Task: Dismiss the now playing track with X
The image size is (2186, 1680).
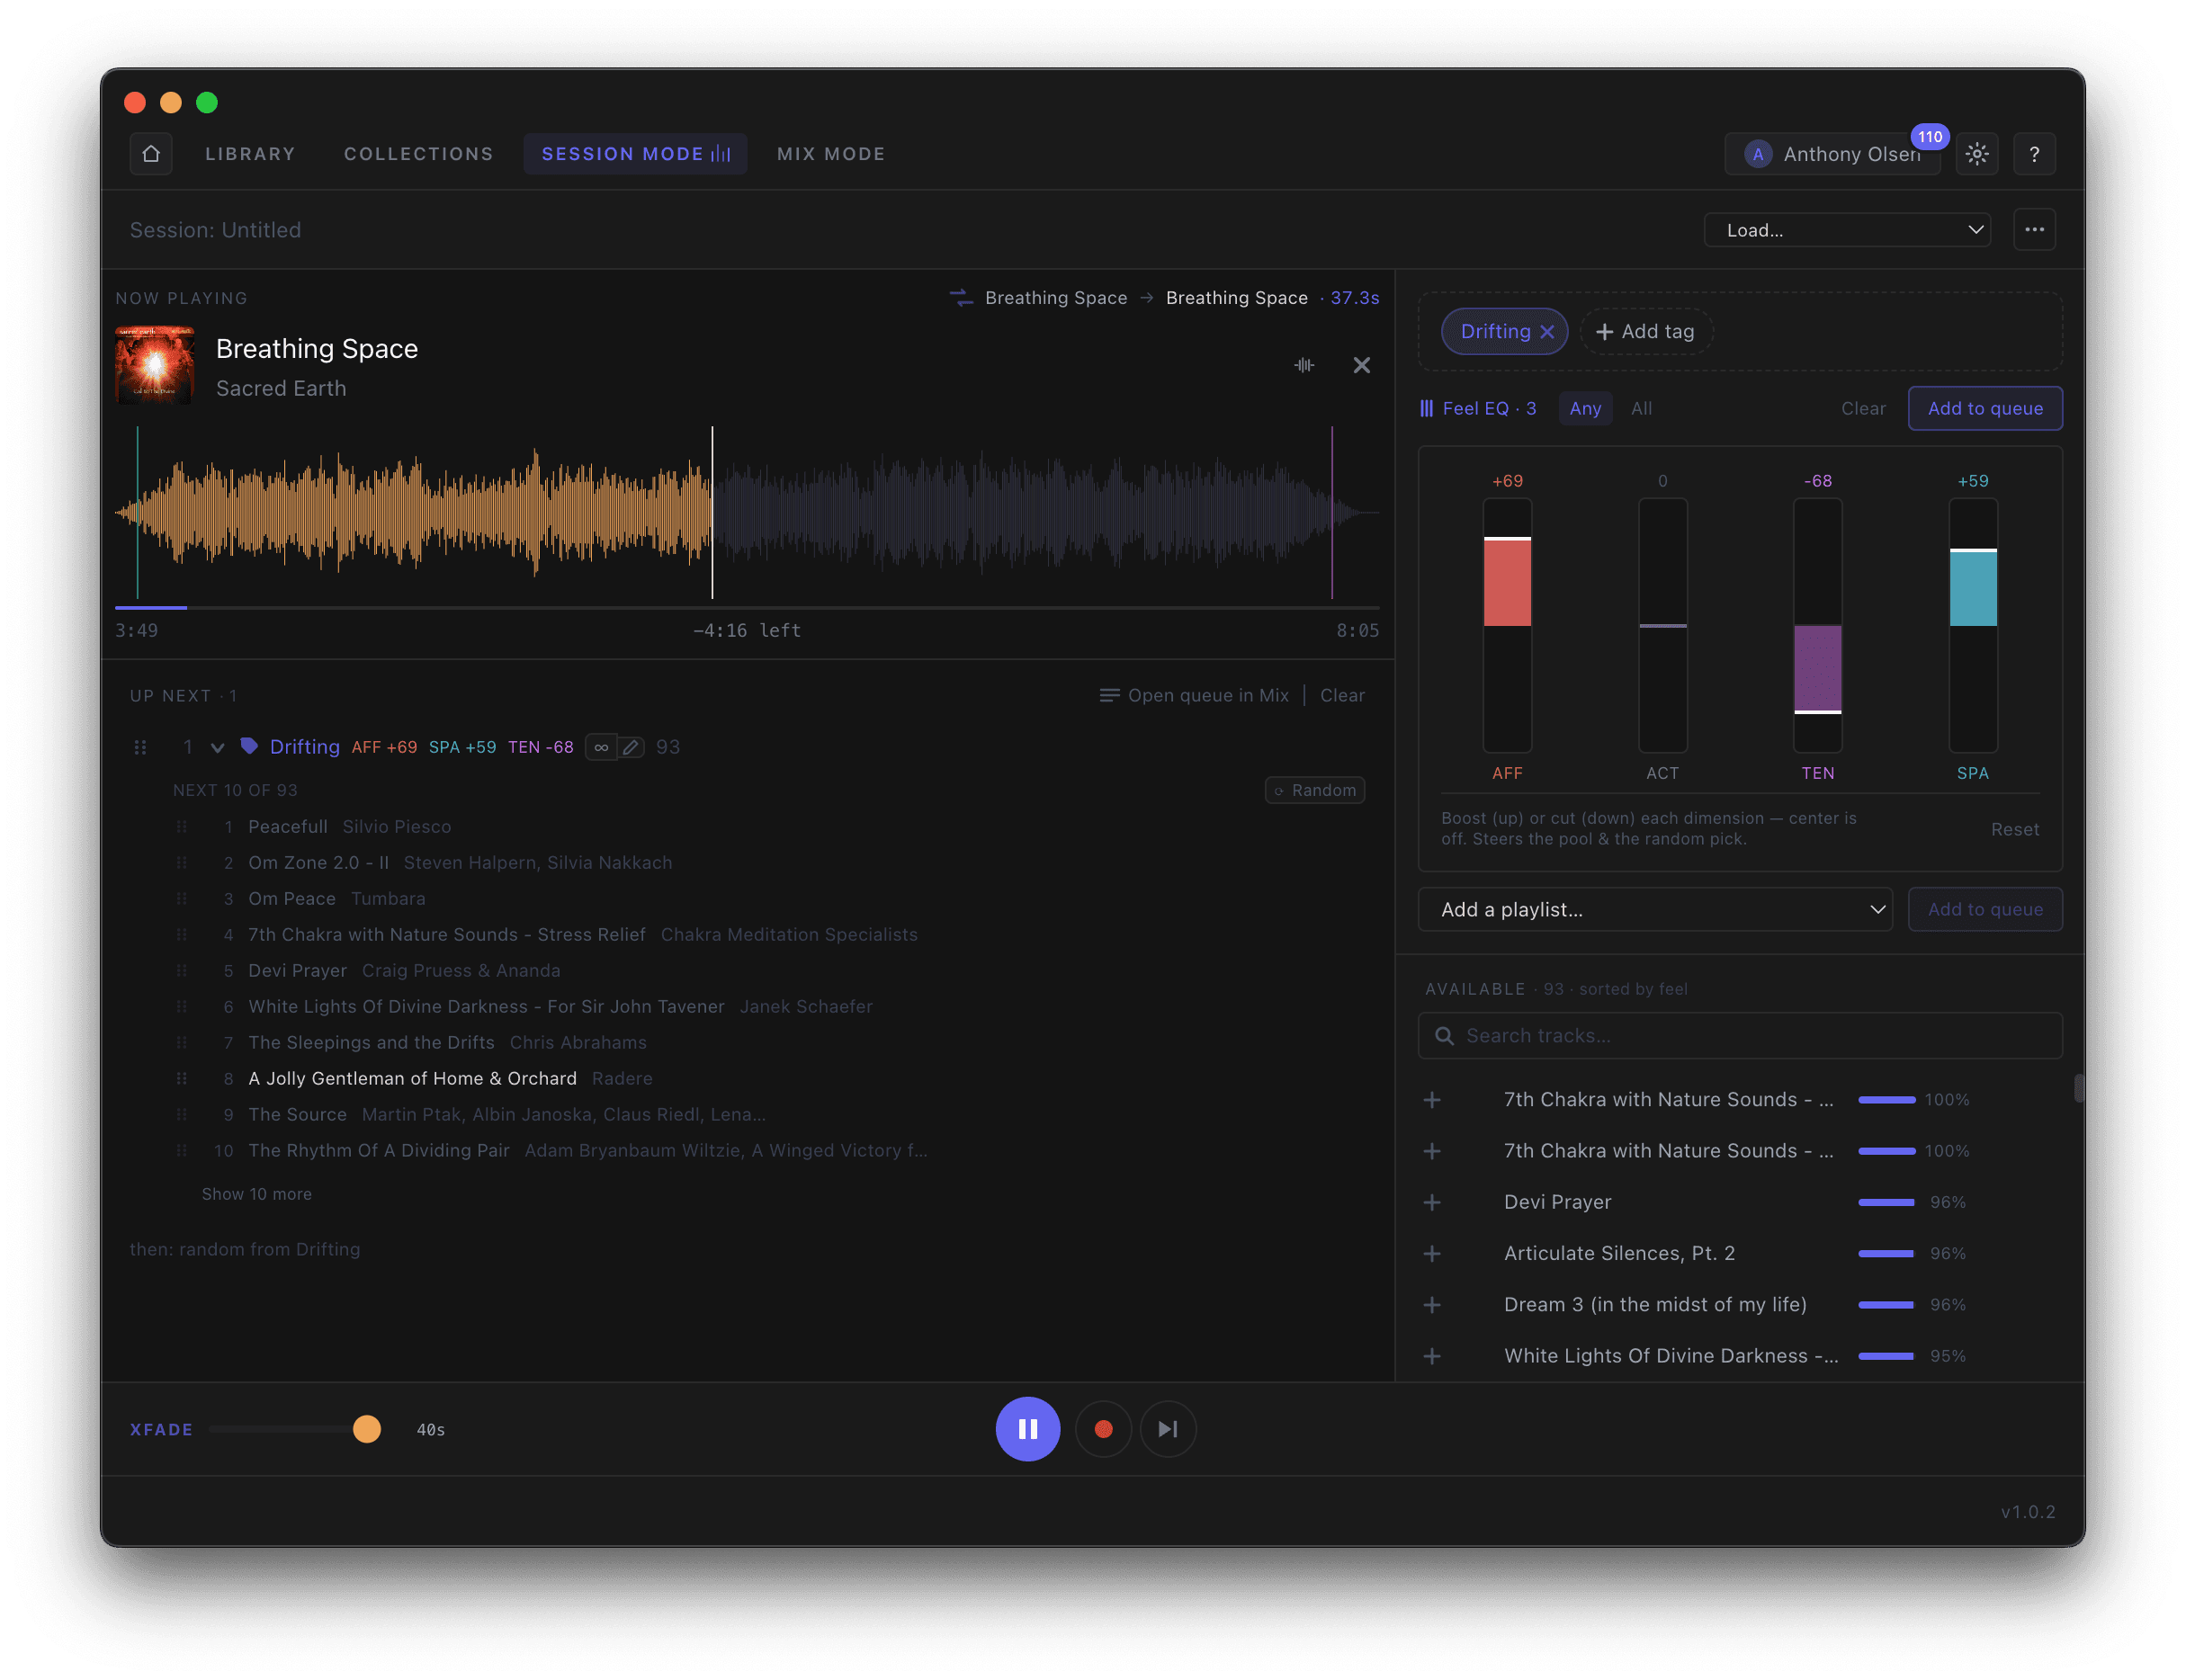Action: point(1361,365)
